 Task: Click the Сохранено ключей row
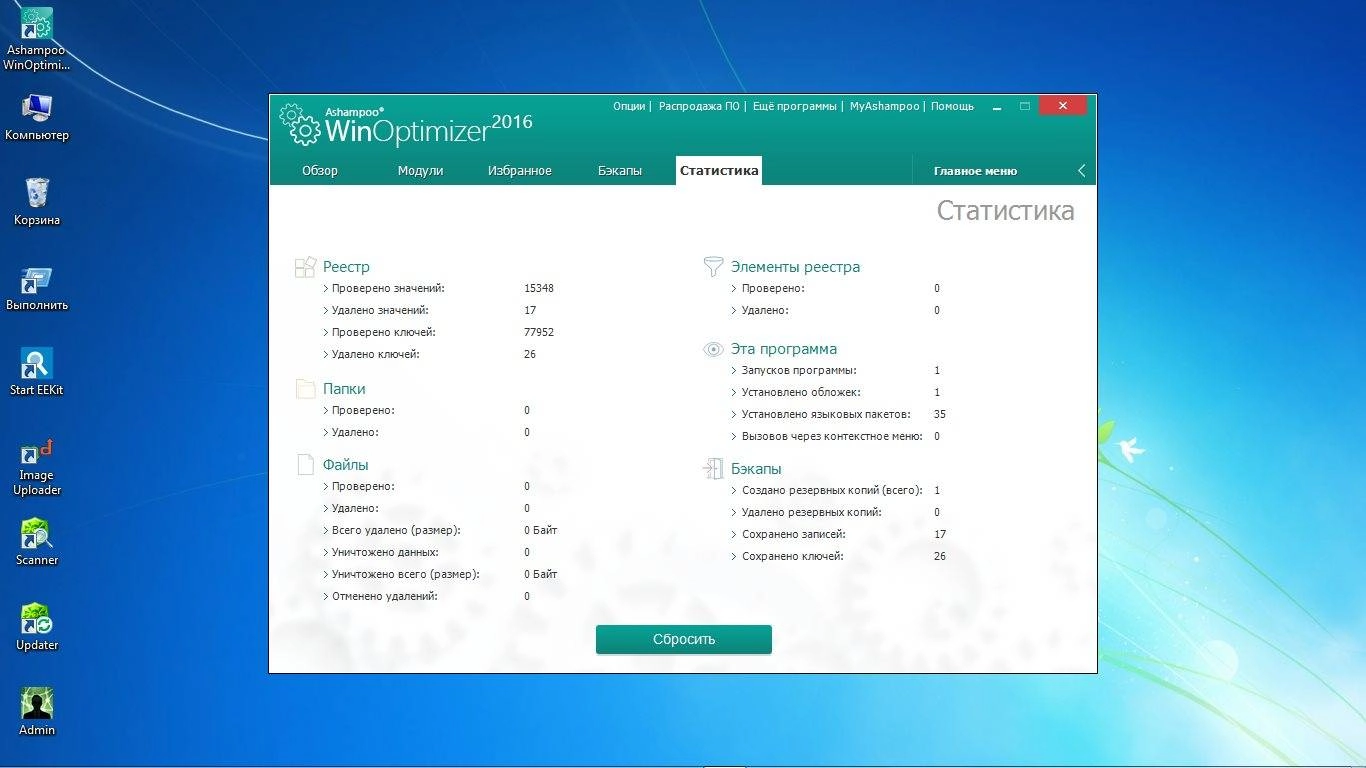(839, 556)
